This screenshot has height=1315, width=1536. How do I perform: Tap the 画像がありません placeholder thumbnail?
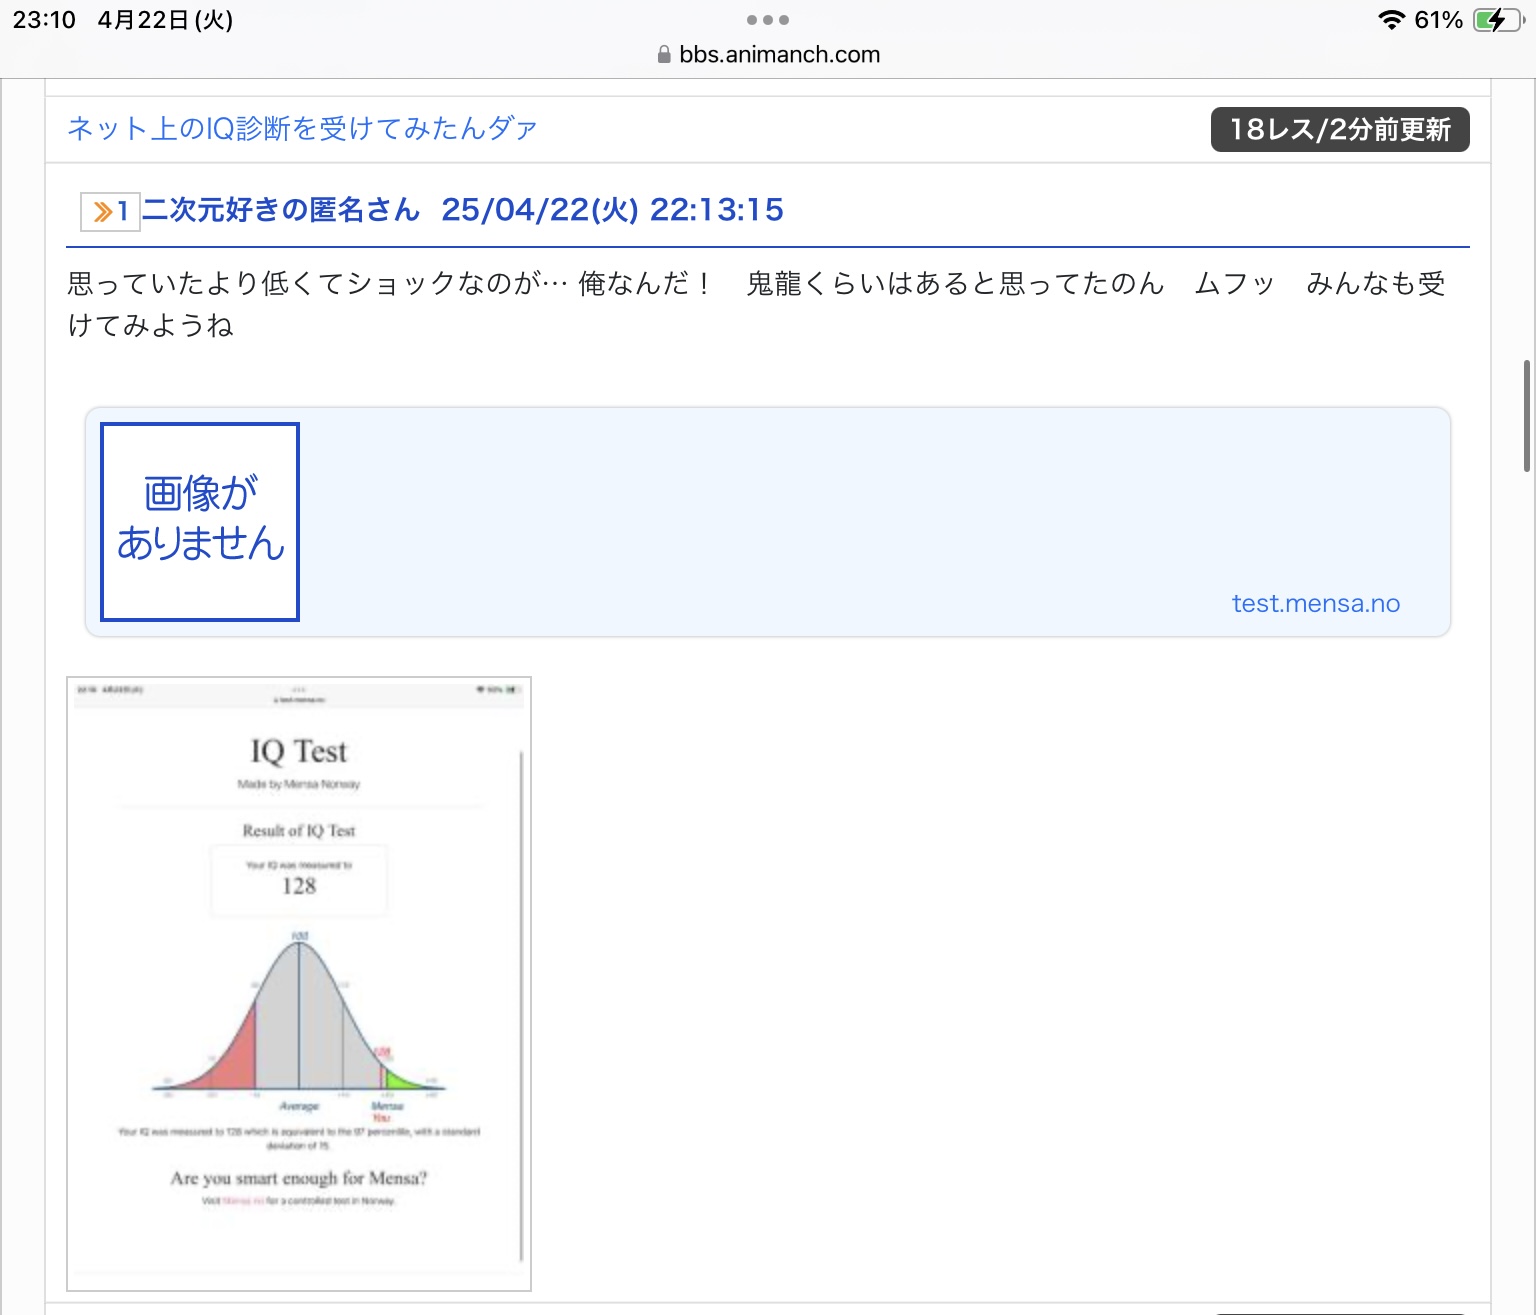[200, 521]
